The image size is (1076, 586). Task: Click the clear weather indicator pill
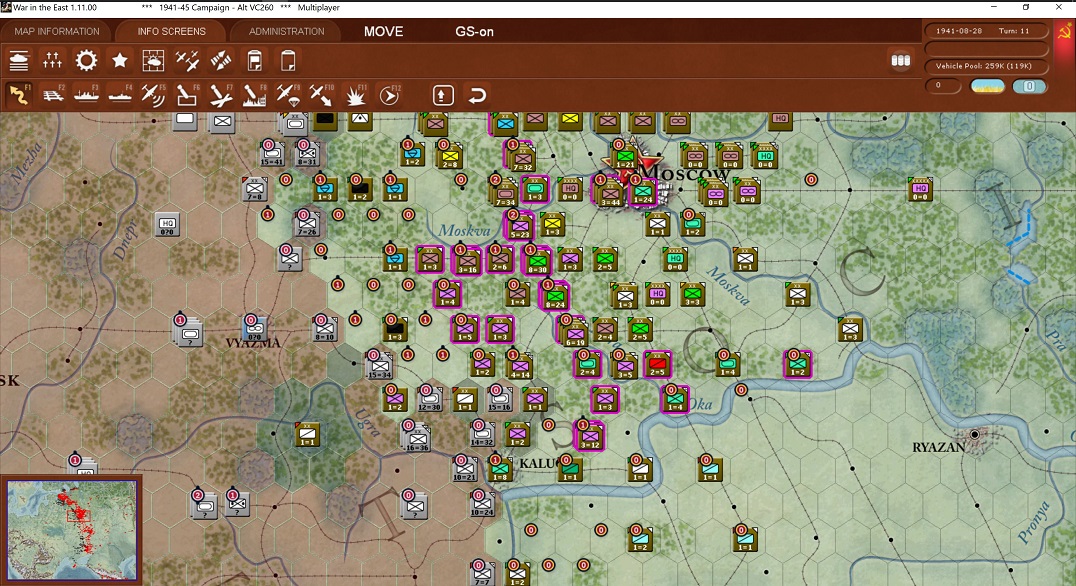(987, 86)
